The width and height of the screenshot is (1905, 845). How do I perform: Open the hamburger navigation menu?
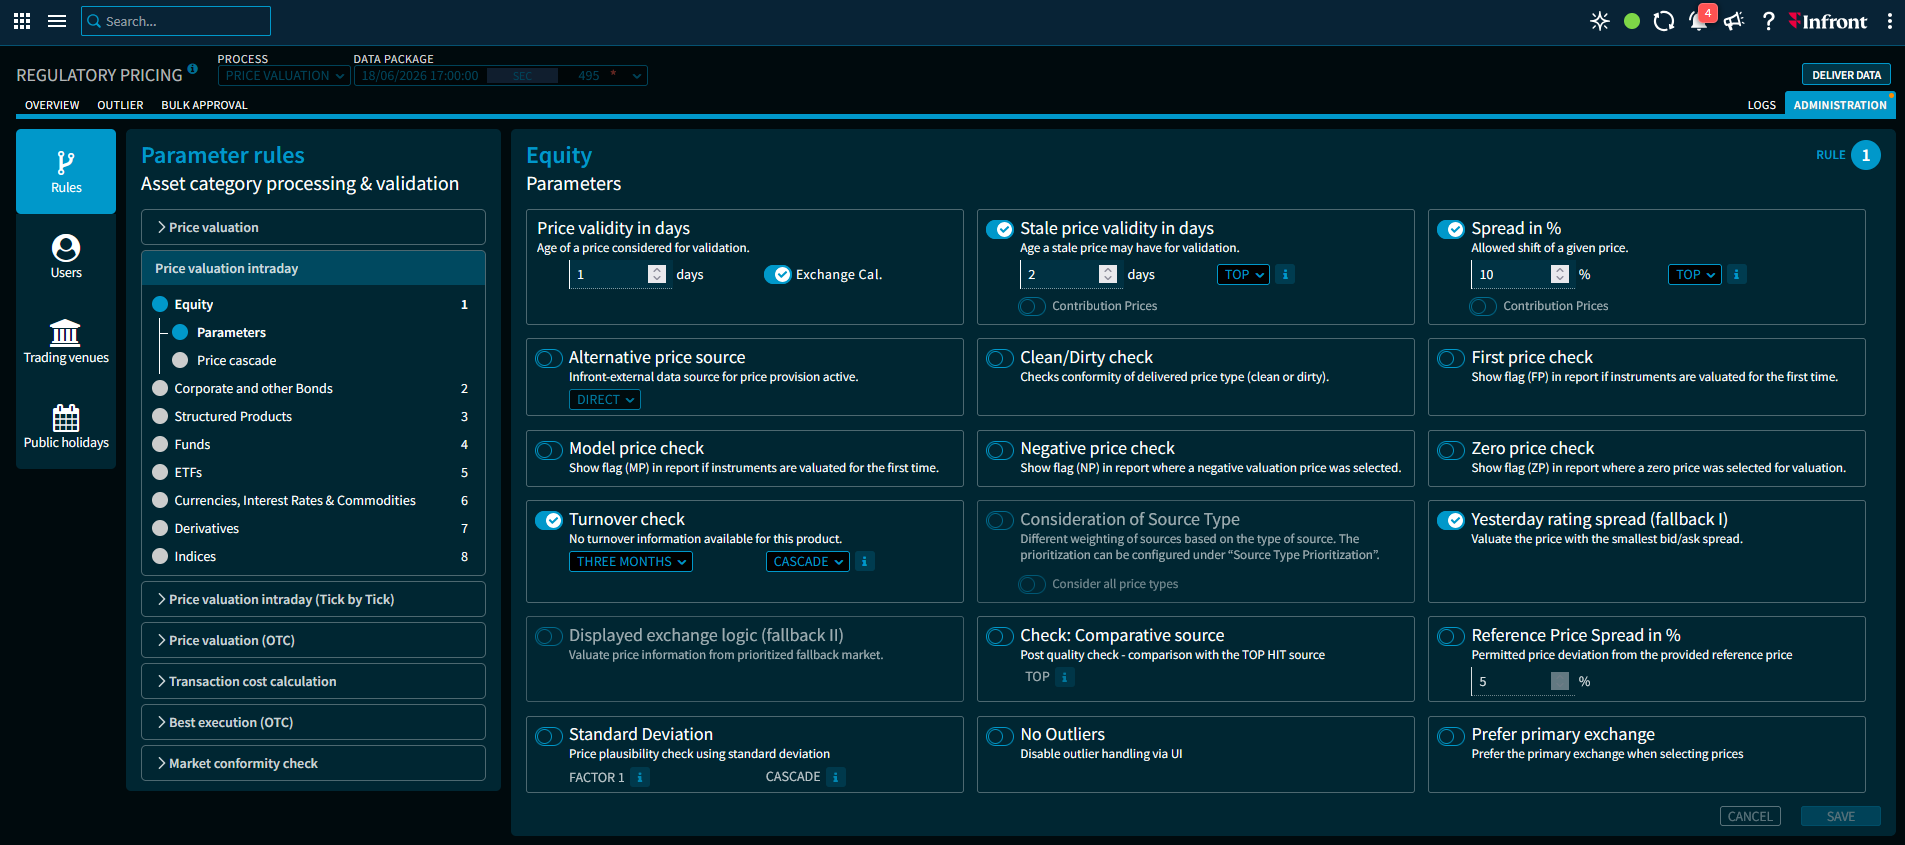[57, 21]
